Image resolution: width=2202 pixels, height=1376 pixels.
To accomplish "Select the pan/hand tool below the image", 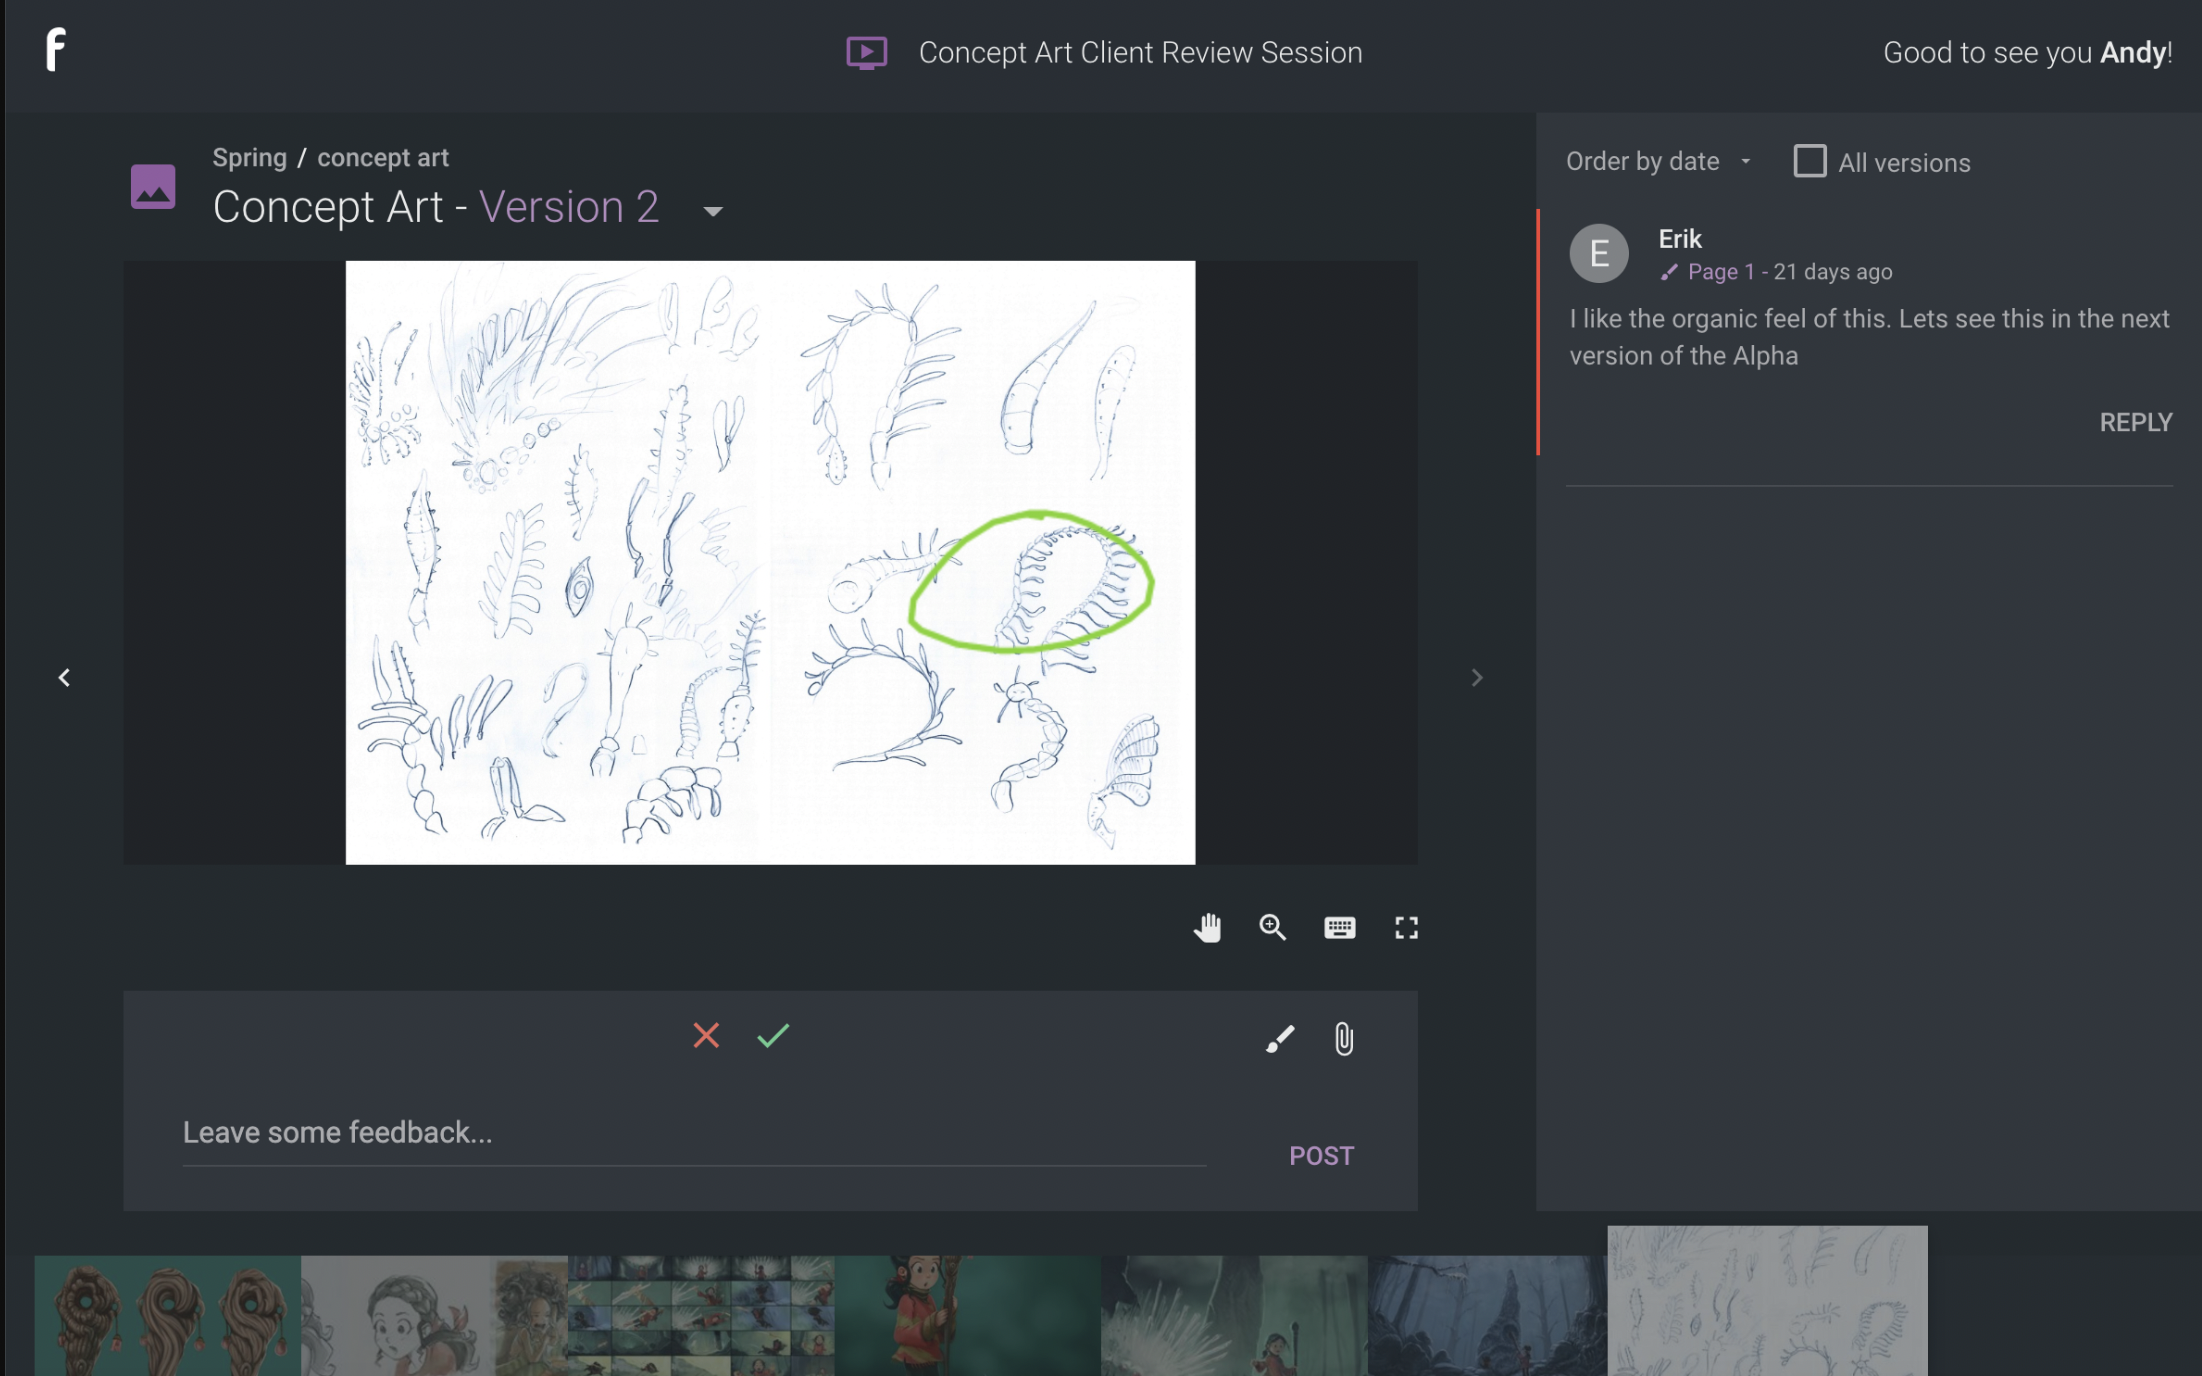I will 1206,928.
